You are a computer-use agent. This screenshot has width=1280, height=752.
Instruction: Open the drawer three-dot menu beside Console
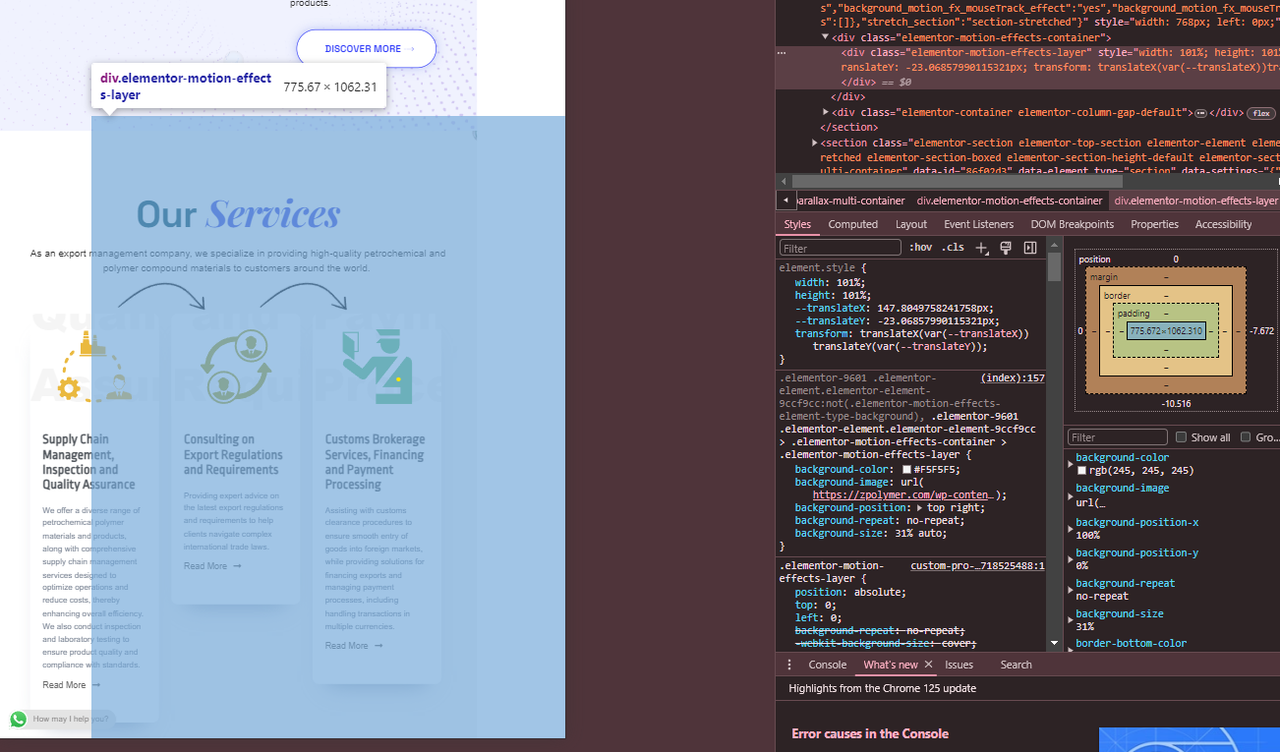click(789, 665)
